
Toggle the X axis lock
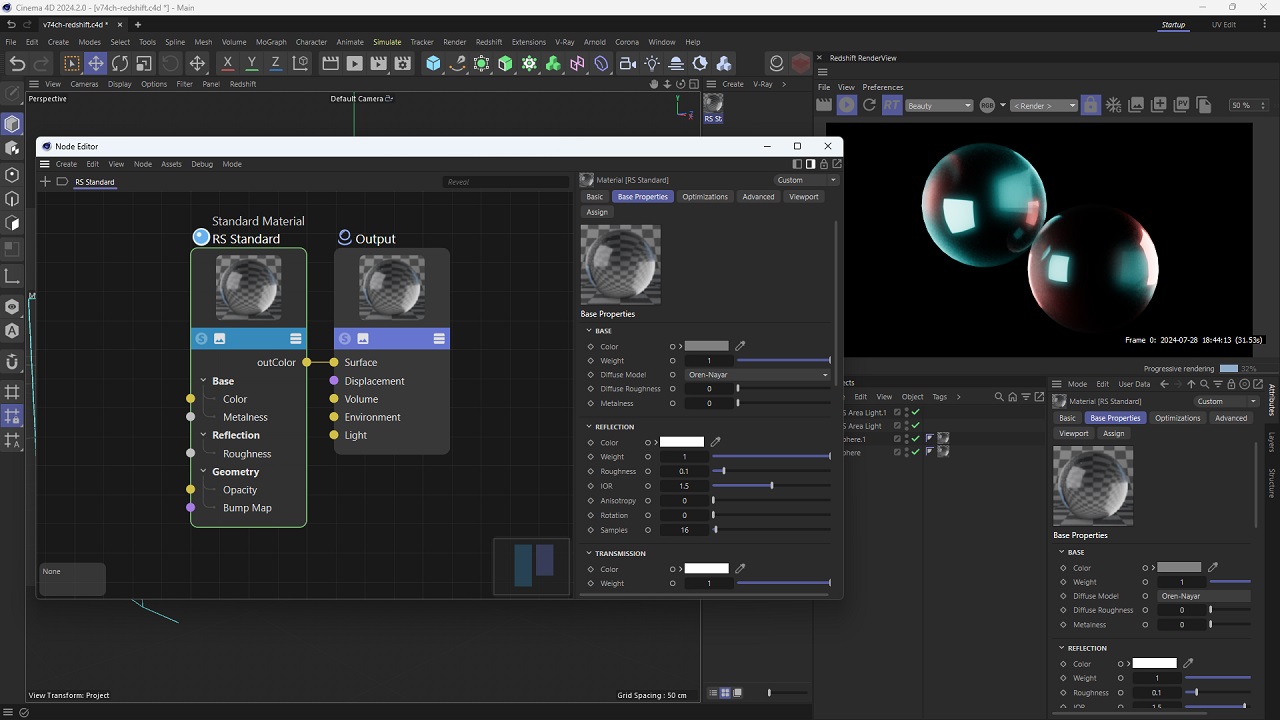[x=228, y=64]
